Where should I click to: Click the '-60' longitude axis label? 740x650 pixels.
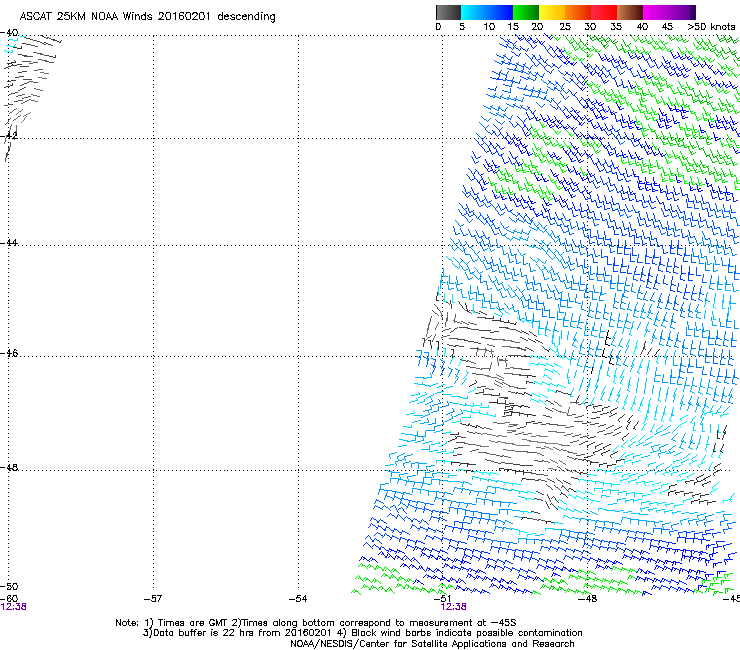tap(9, 599)
